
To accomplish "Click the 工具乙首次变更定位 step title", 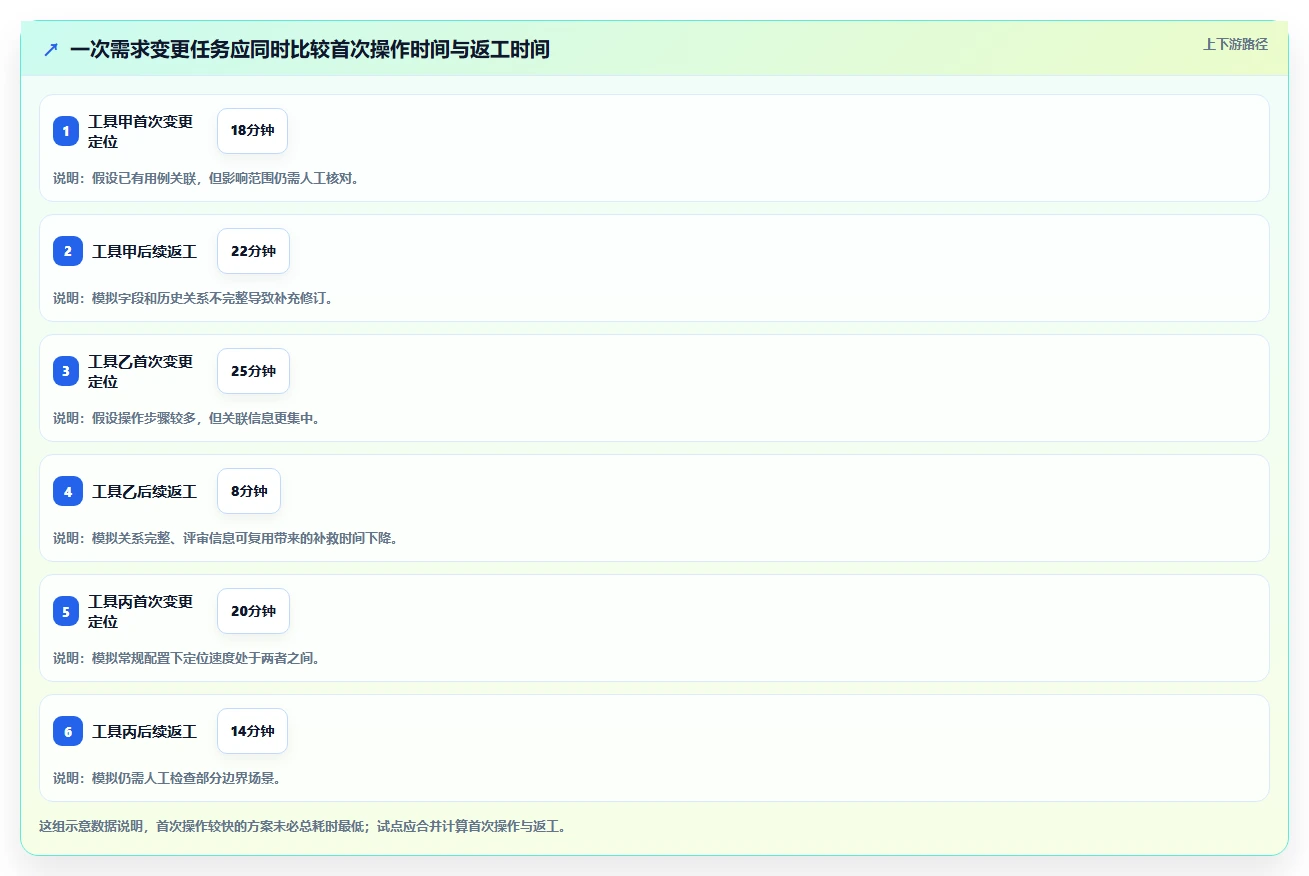I will coord(140,371).
